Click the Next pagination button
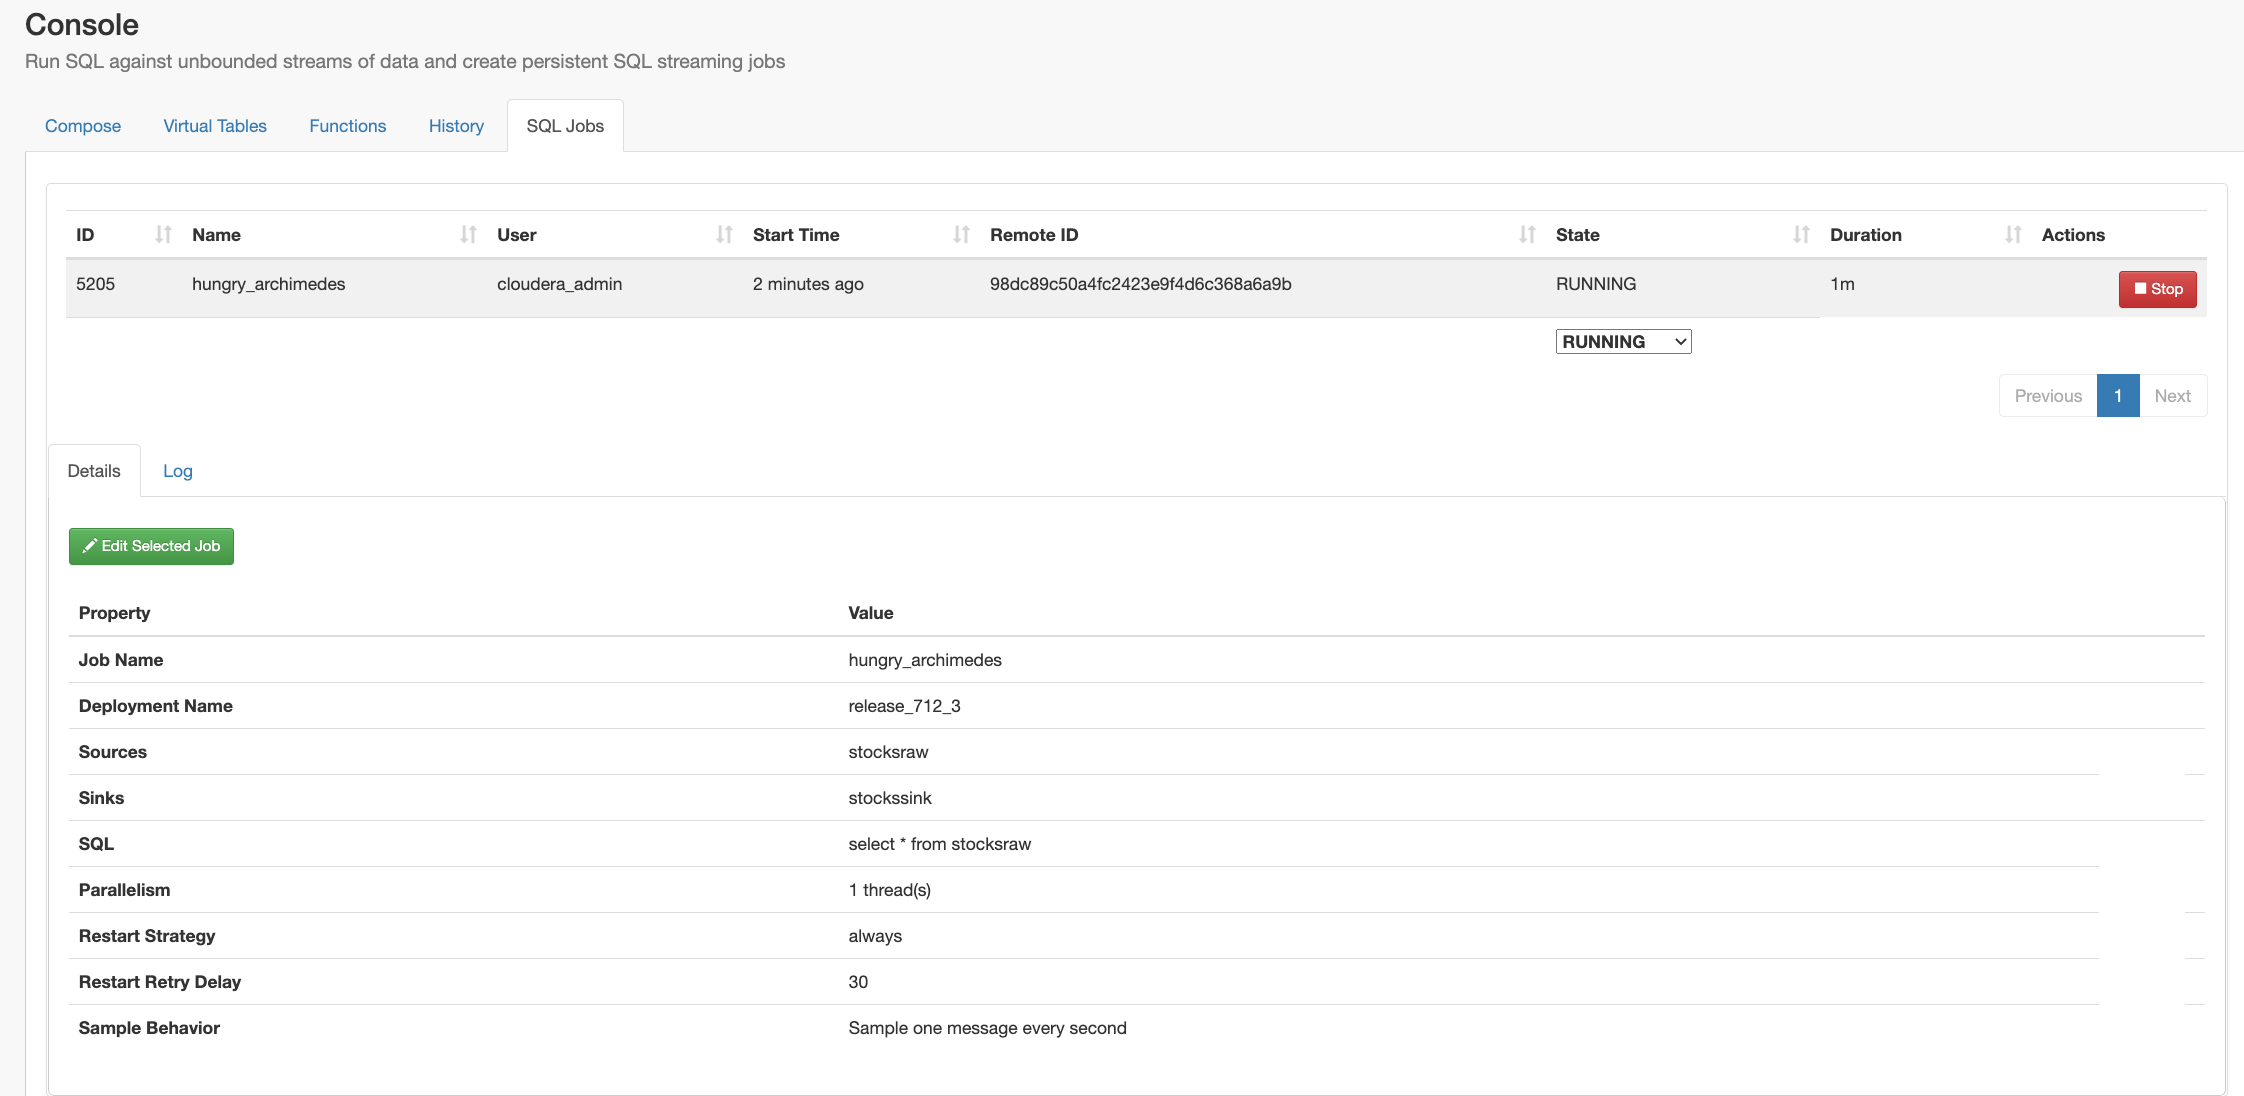The height and width of the screenshot is (1096, 2244). coord(2172,396)
